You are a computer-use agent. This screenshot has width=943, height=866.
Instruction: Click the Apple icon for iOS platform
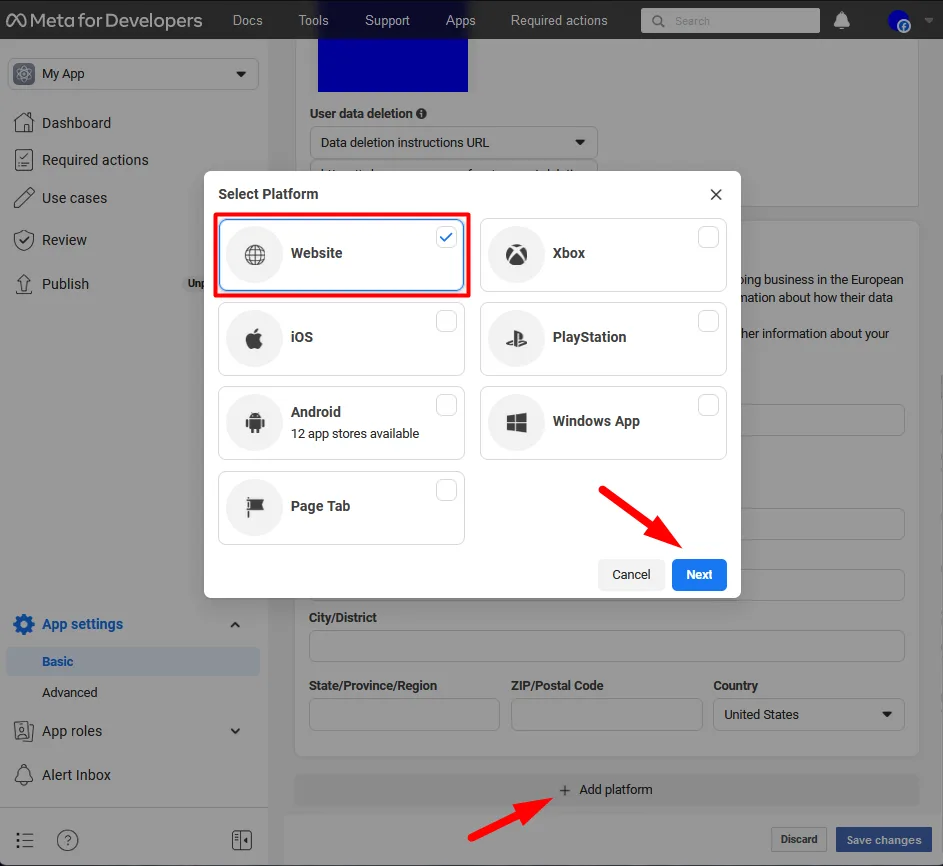(254, 338)
